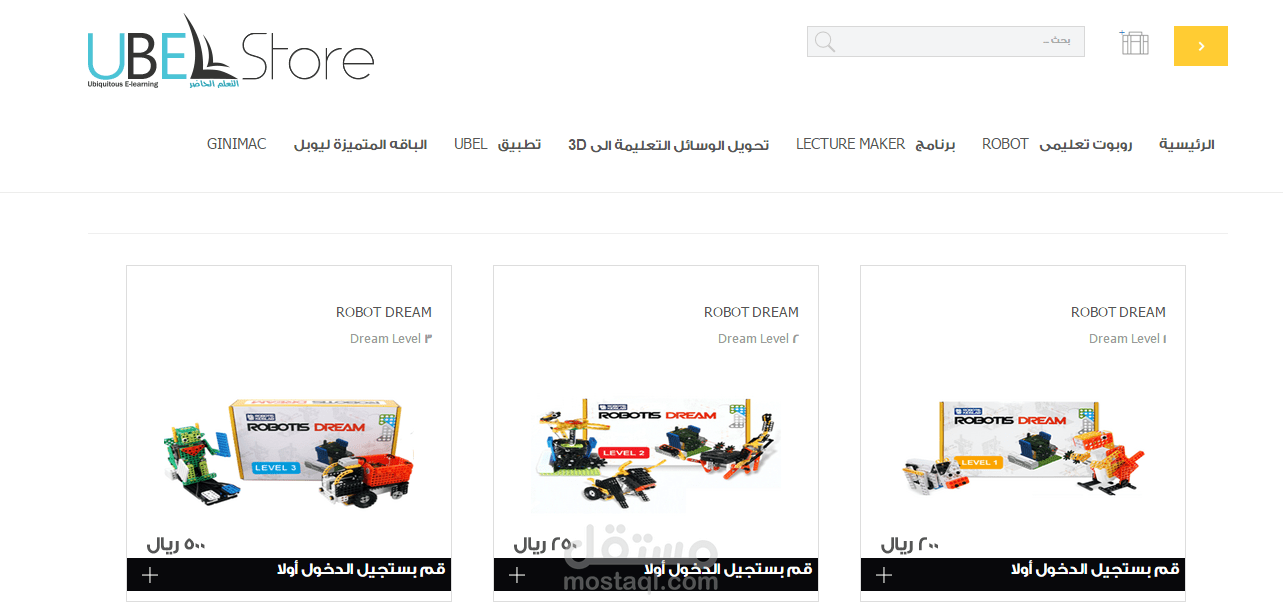Focus the search input field
This screenshot has height=607, width=1283.
tap(945, 41)
